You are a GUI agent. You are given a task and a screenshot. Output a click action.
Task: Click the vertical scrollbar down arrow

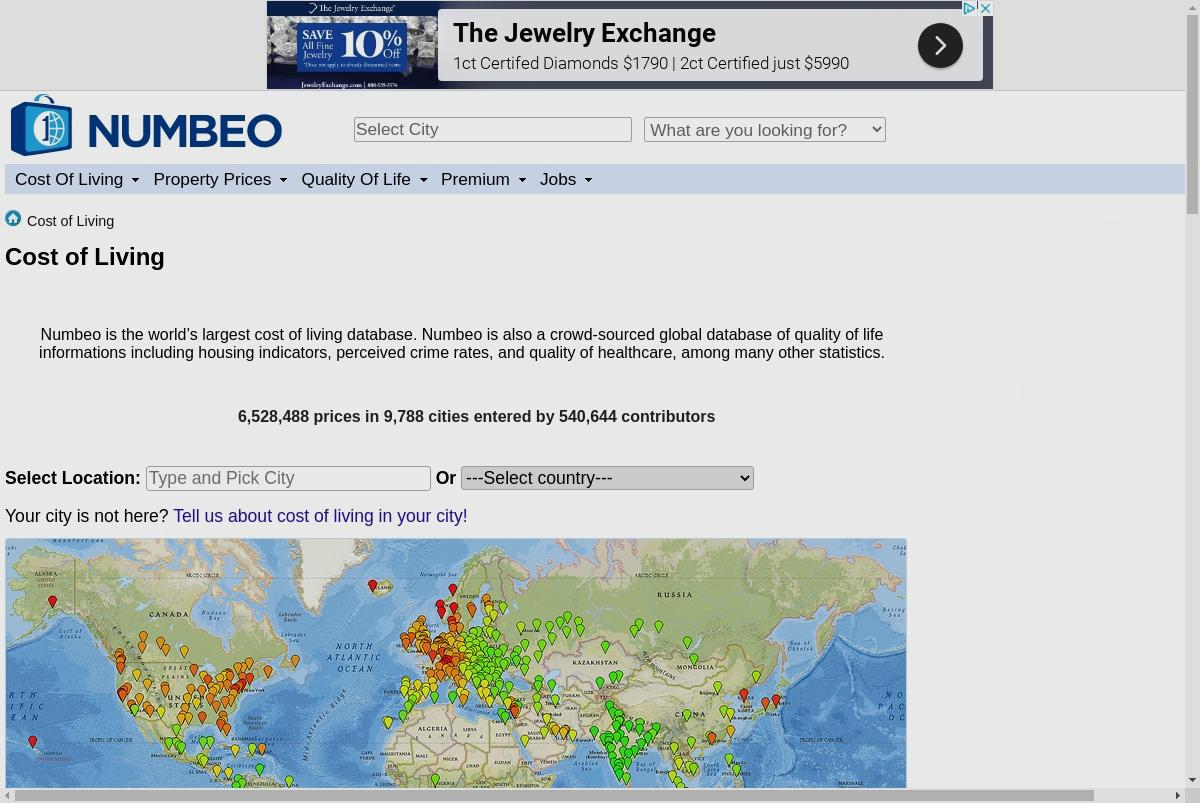click(x=1192, y=780)
